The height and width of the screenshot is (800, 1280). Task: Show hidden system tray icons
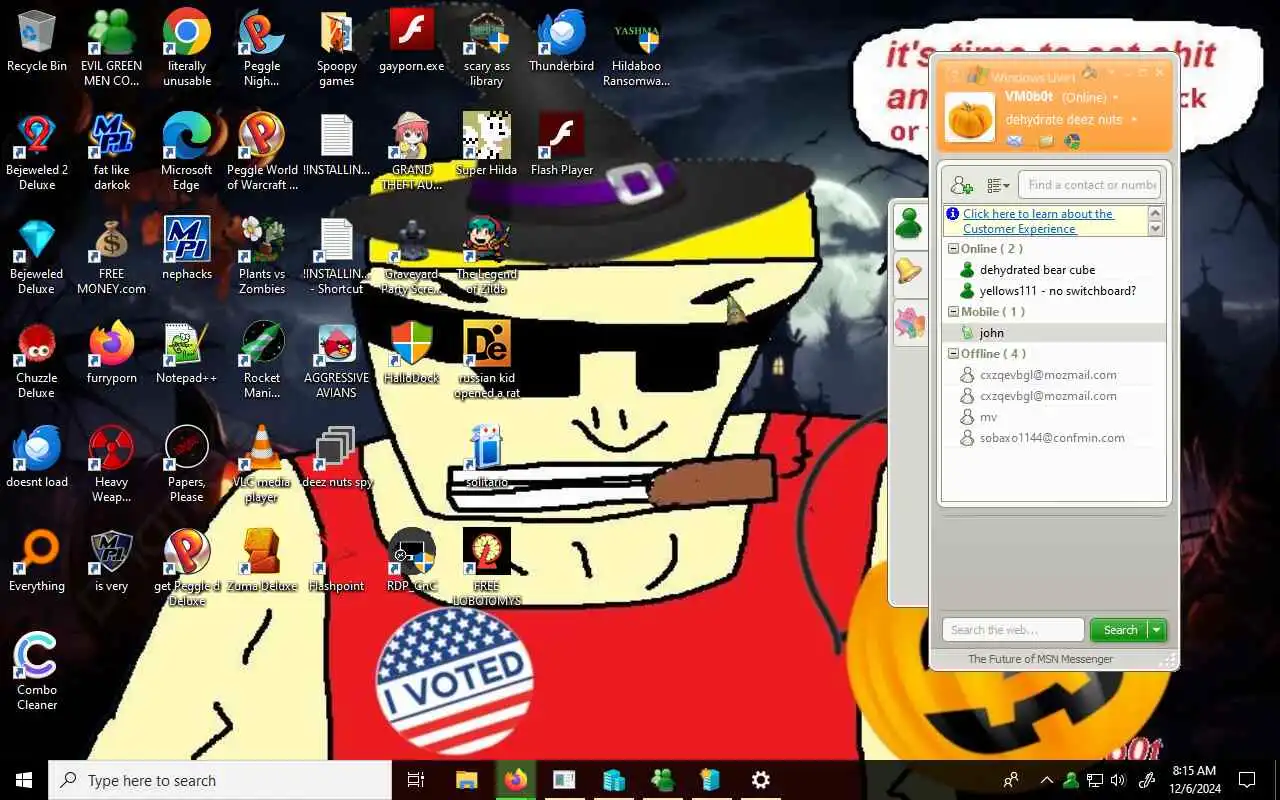point(1046,780)
